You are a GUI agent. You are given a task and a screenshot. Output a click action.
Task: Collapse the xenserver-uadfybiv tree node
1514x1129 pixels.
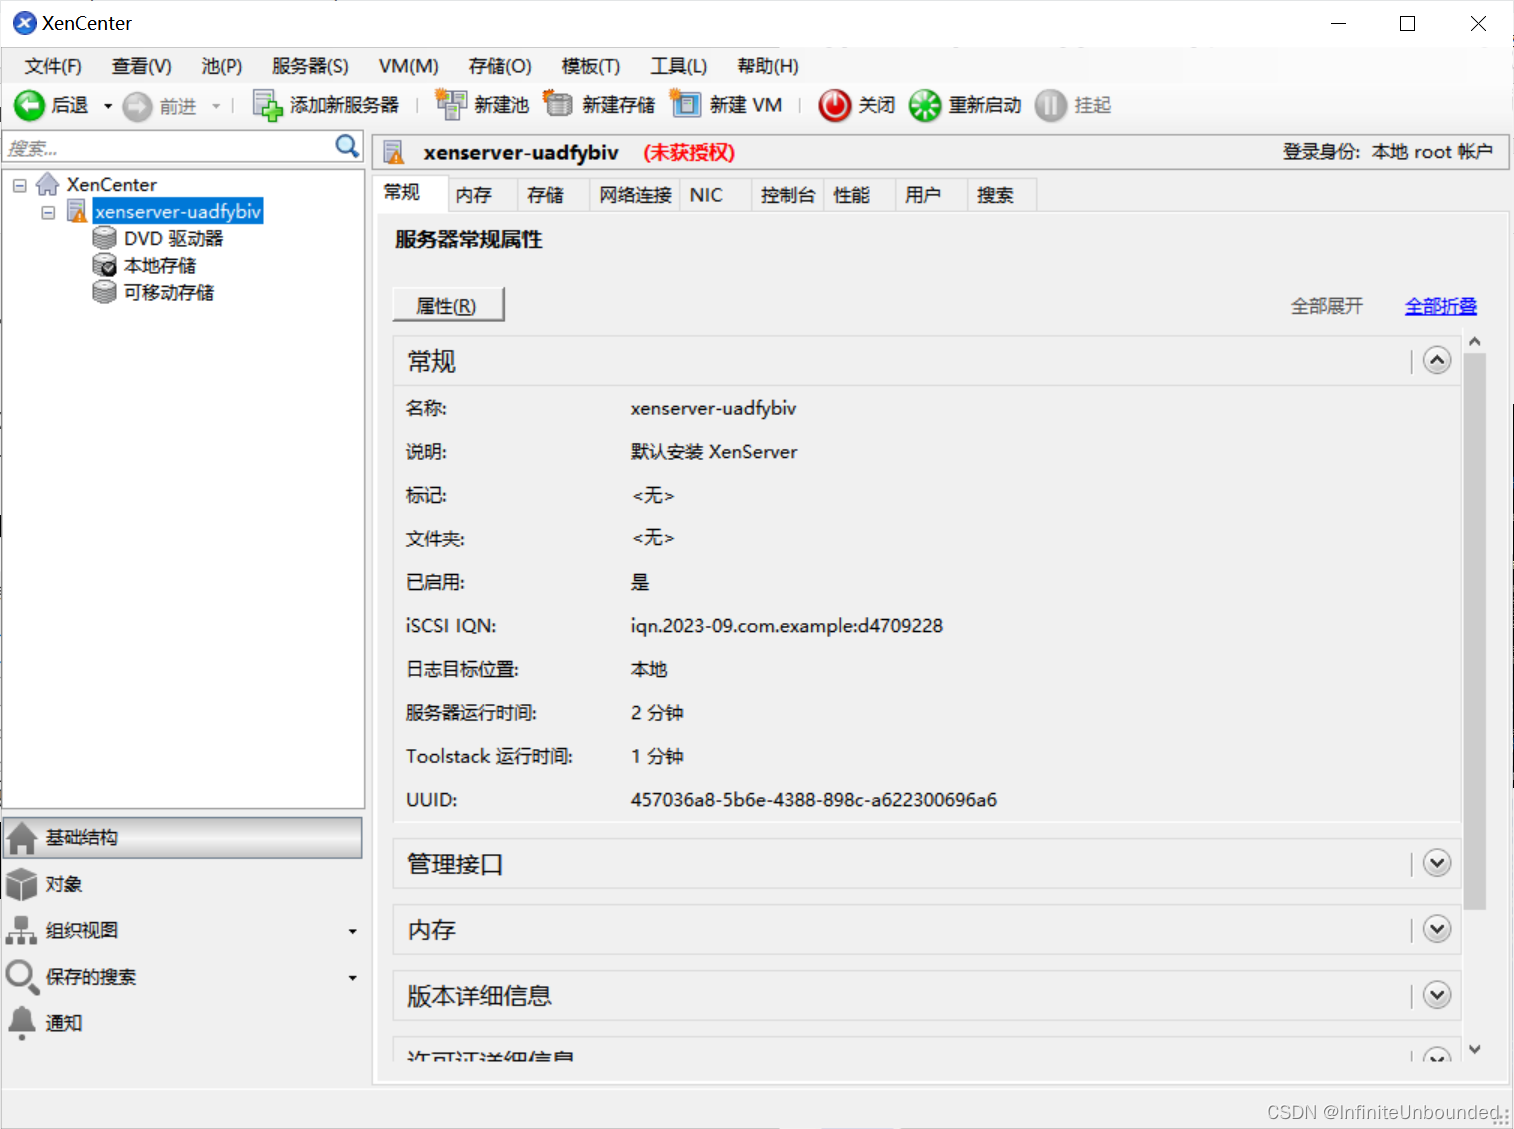tap(47, 212)
